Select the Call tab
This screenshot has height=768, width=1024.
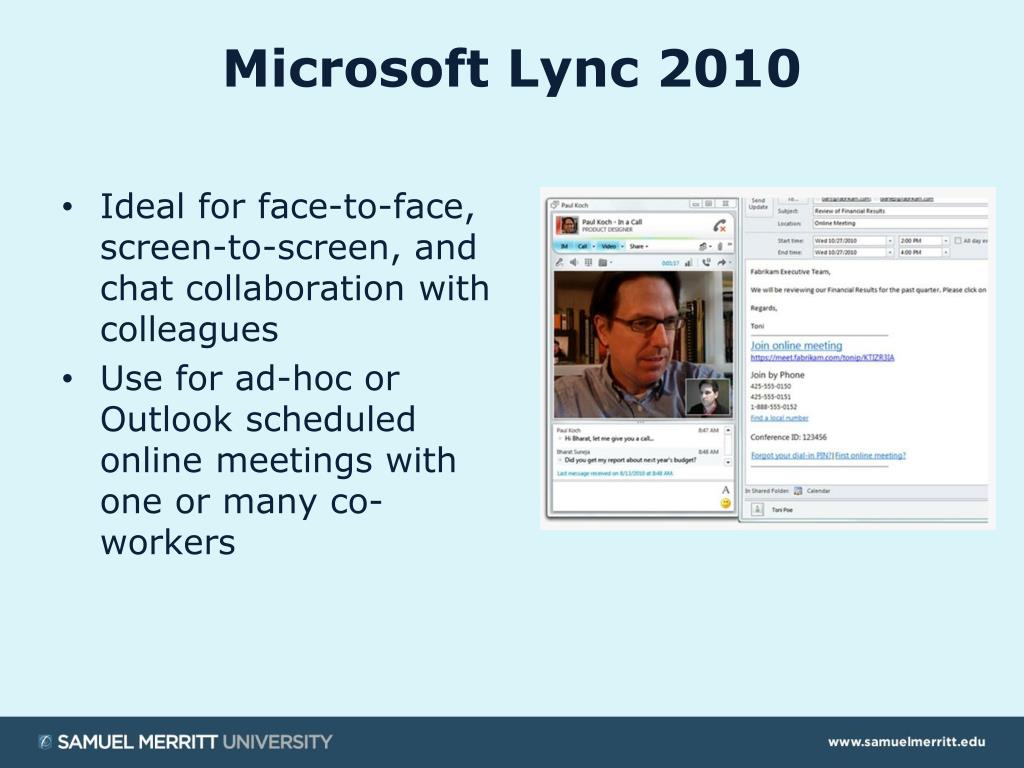click(x=582, y=246)
